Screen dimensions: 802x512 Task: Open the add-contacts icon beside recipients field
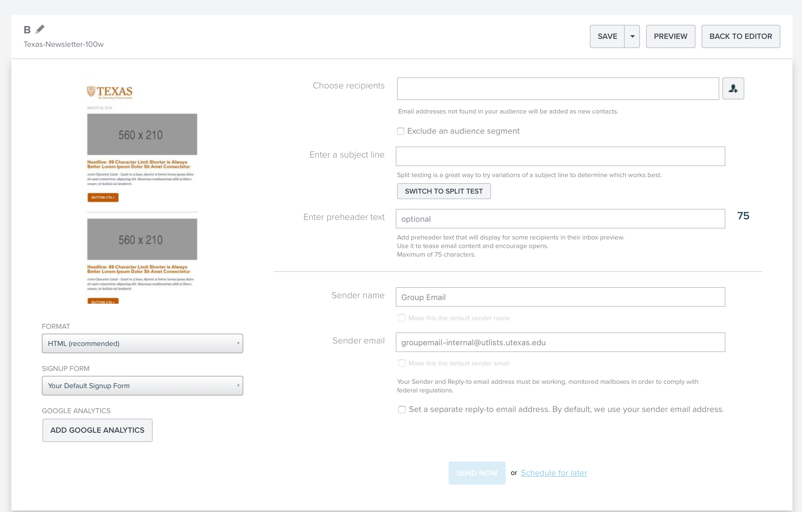[733, 88]
